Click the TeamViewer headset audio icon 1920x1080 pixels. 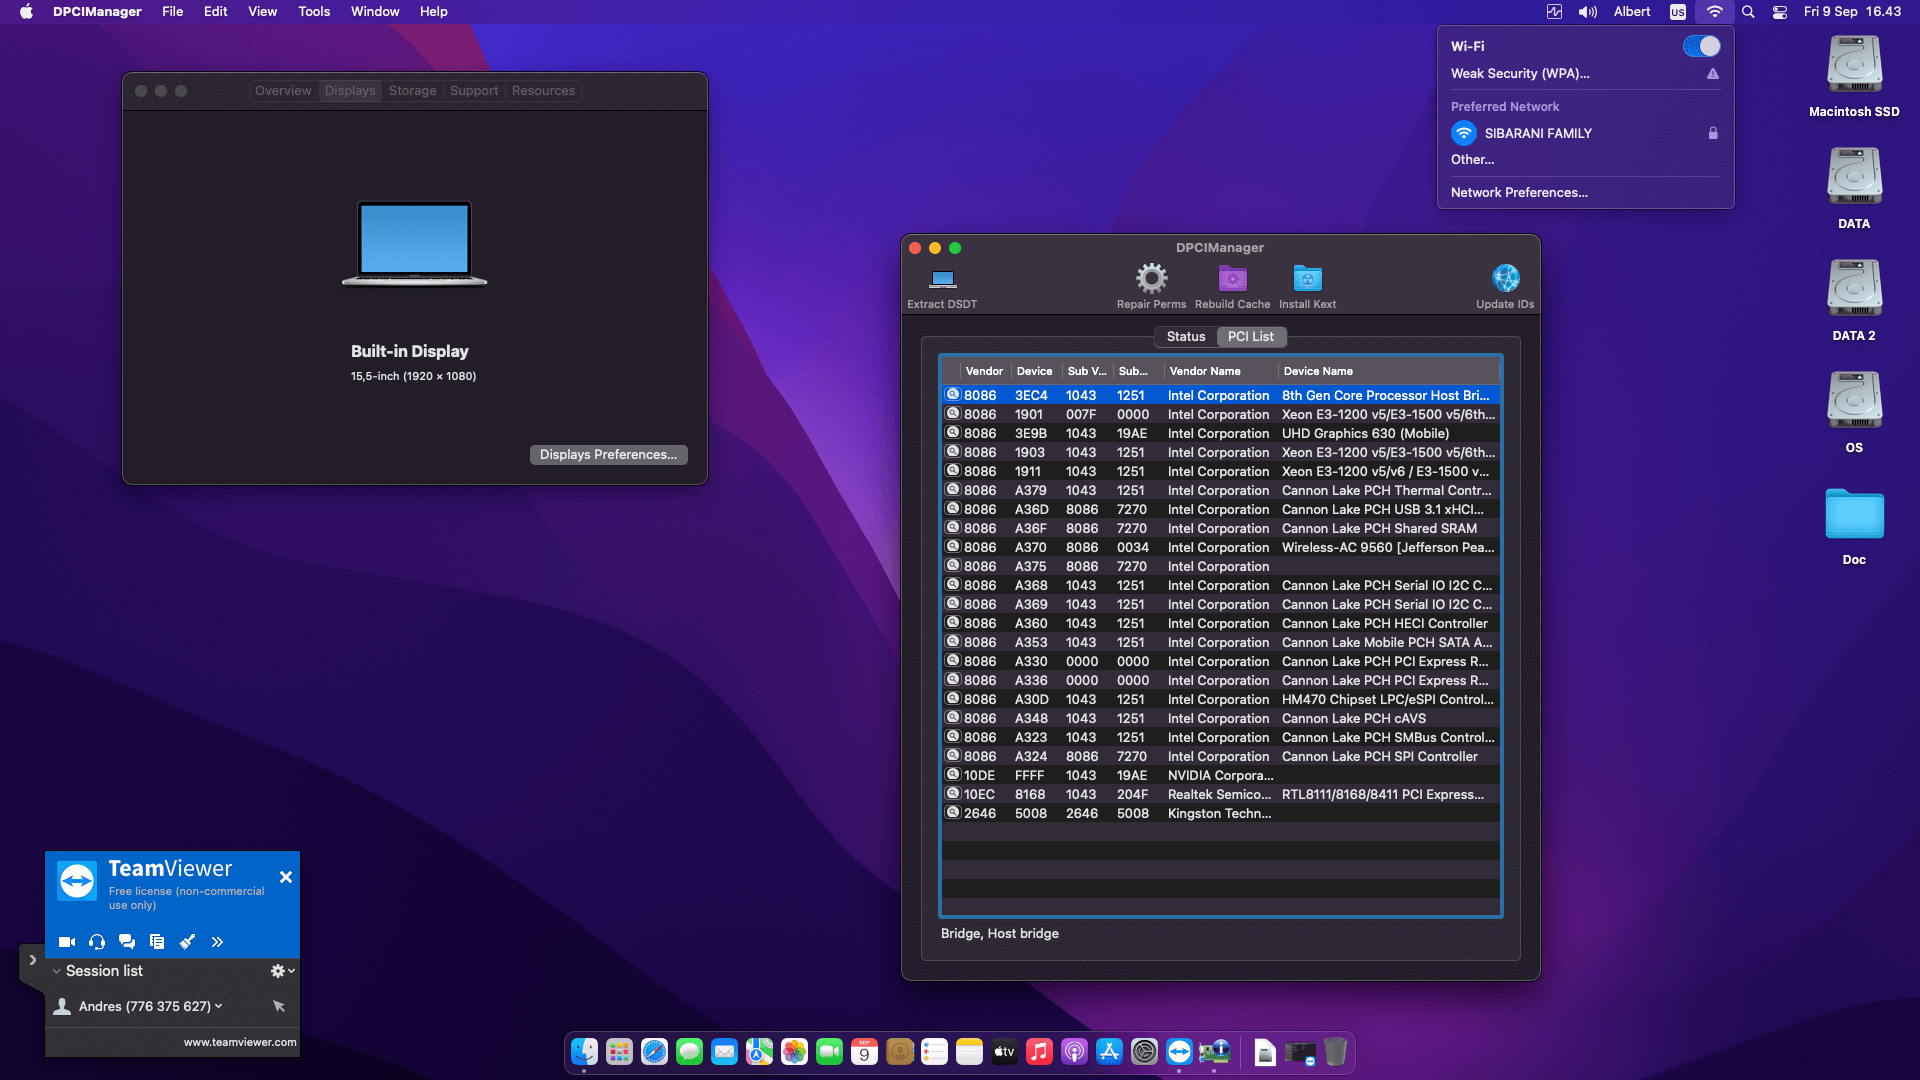(x=97, y=942)
